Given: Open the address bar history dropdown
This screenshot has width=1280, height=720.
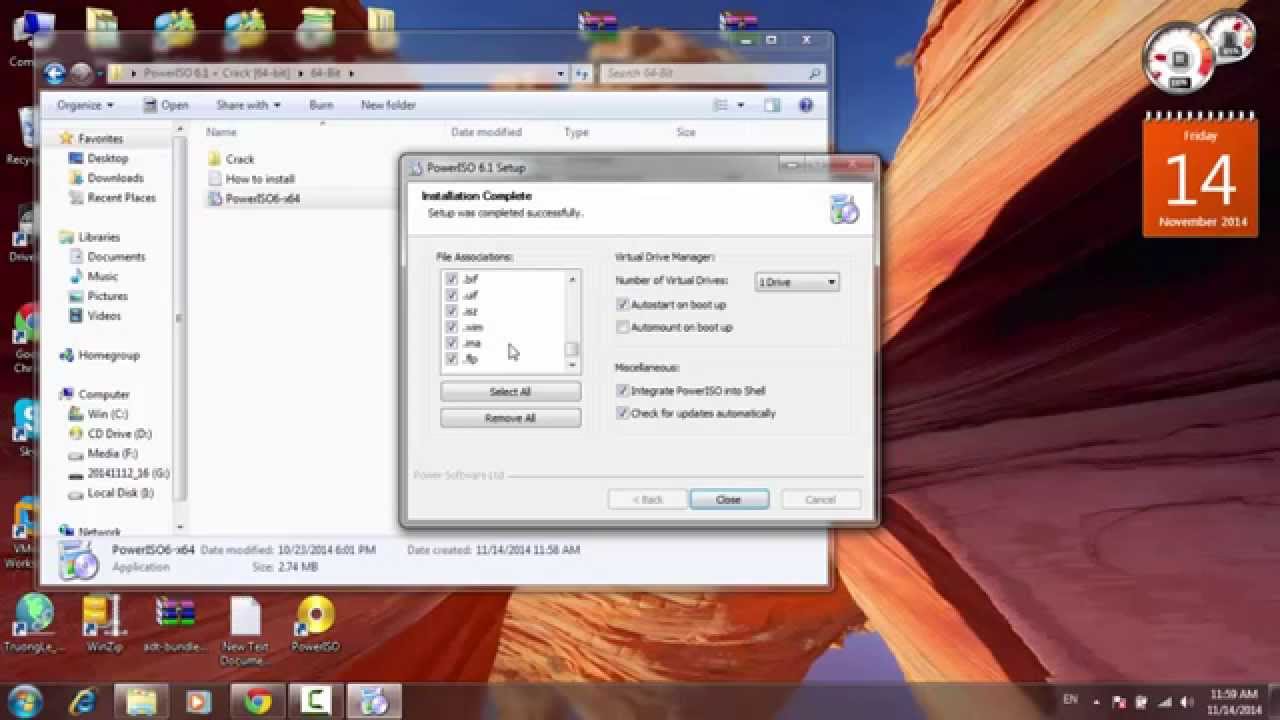Looking at the screenshot, I should click(x=560, y=73).
